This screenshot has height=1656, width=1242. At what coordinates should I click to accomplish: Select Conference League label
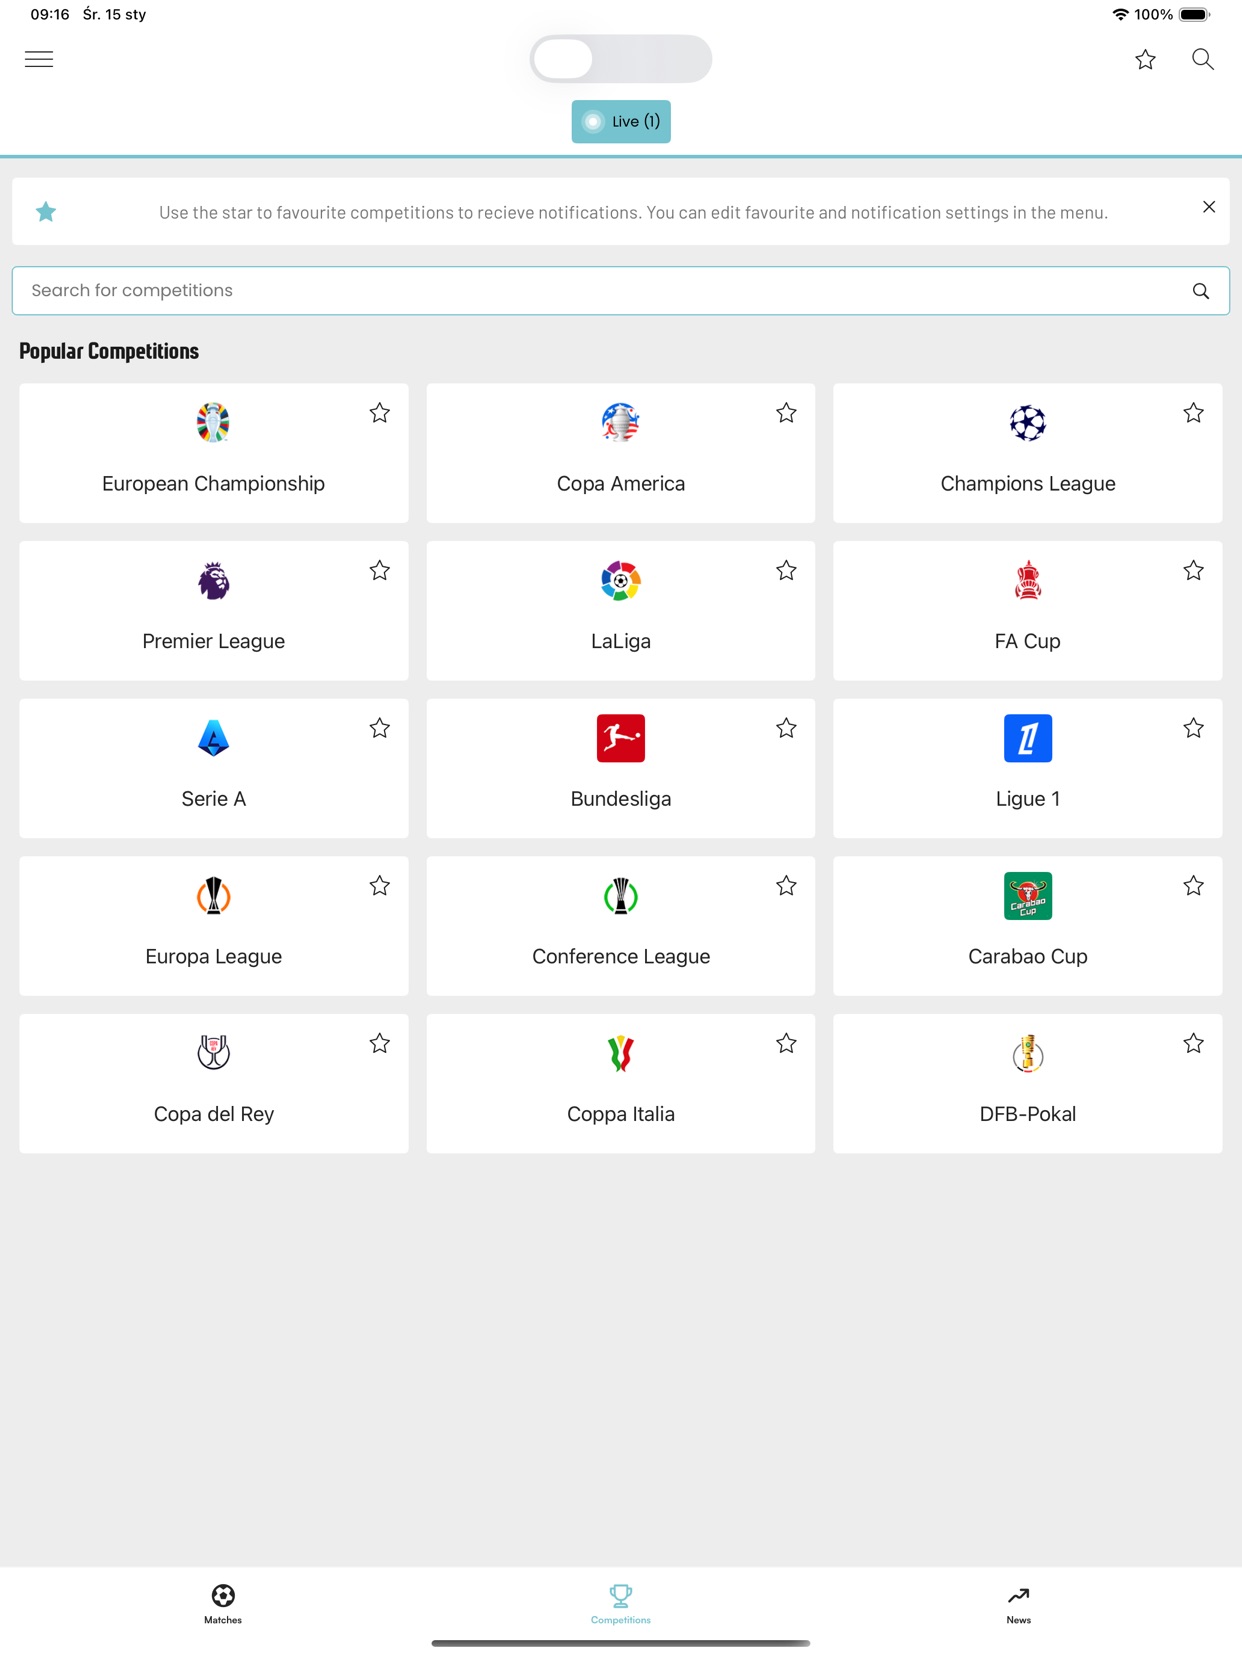[x=621, y=957]
